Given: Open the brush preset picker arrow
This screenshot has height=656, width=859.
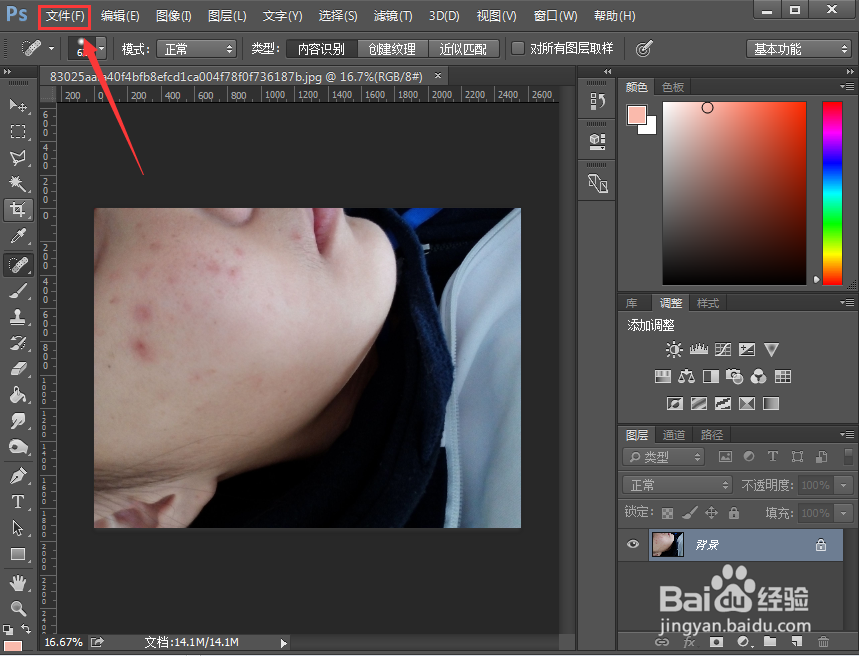Looking at the screenshot, I should coord(101,49).
